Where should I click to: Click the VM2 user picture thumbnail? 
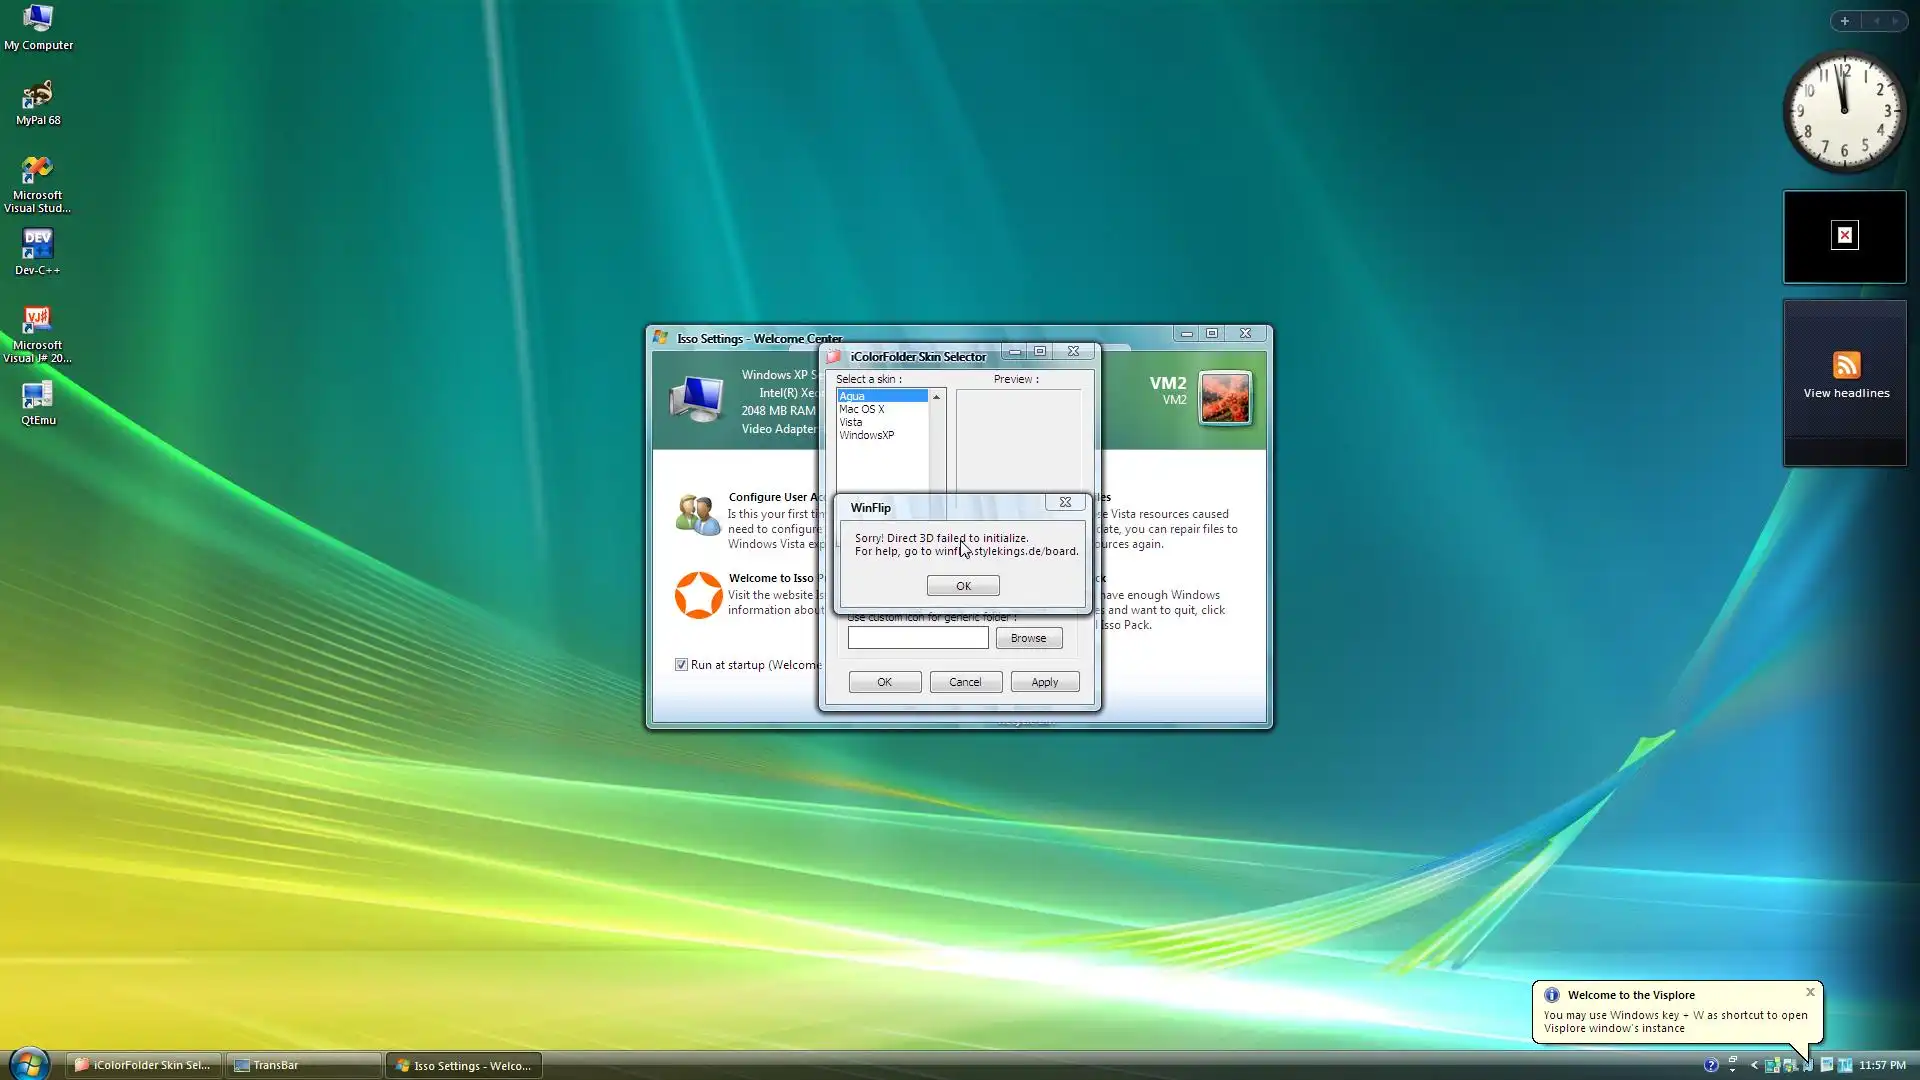(x=1225, y=398)
